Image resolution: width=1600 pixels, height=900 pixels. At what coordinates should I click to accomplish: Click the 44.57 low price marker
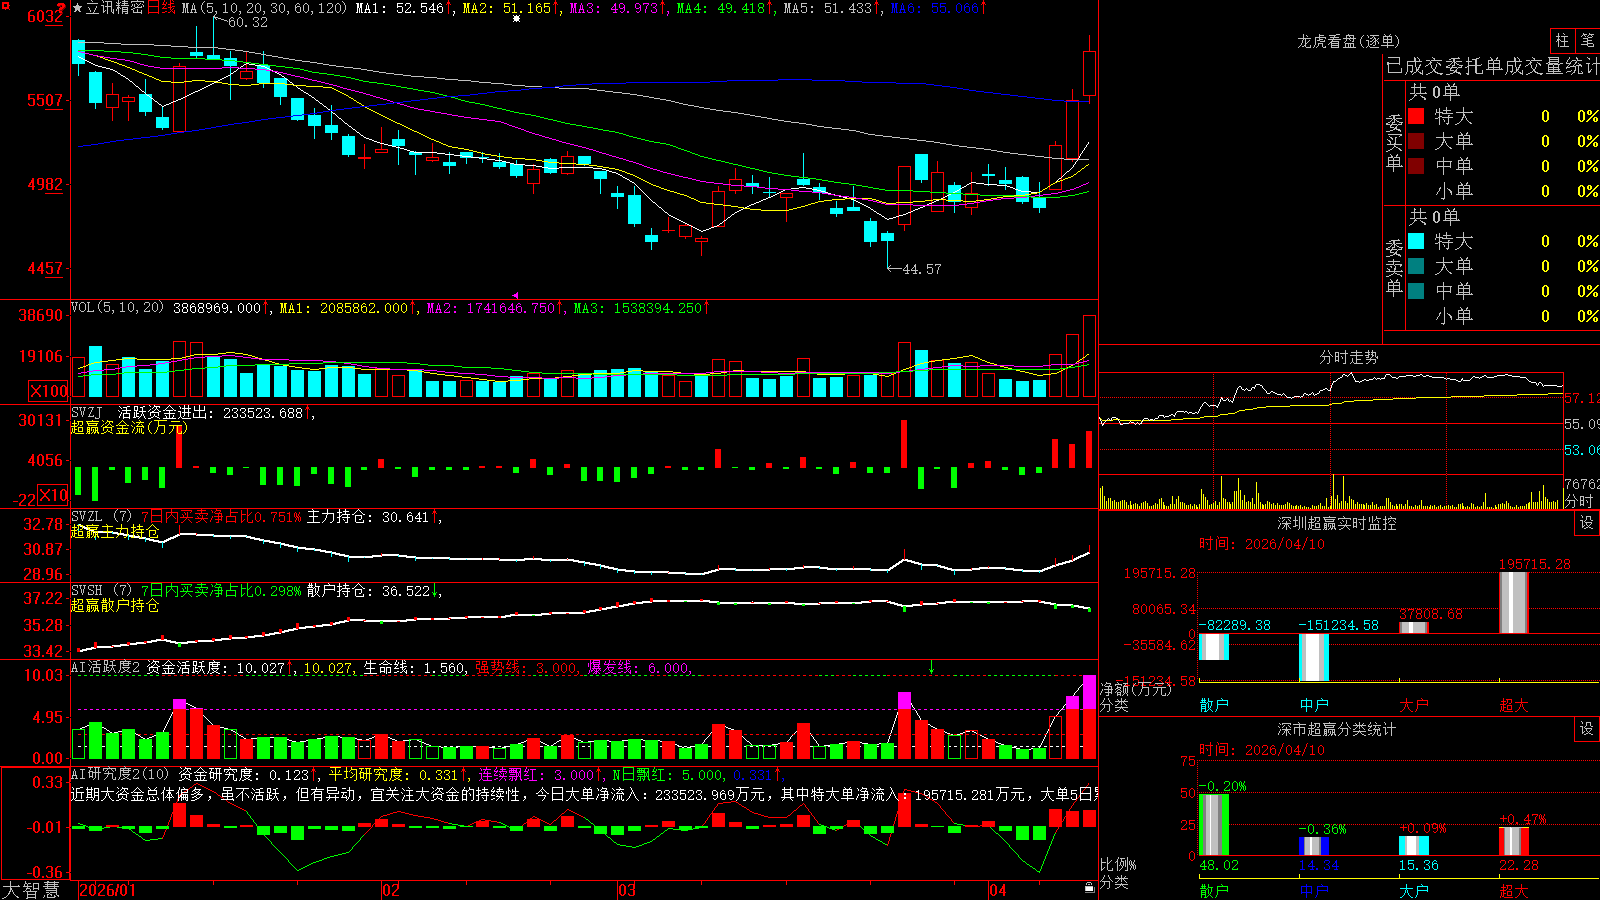coord(922,269)
